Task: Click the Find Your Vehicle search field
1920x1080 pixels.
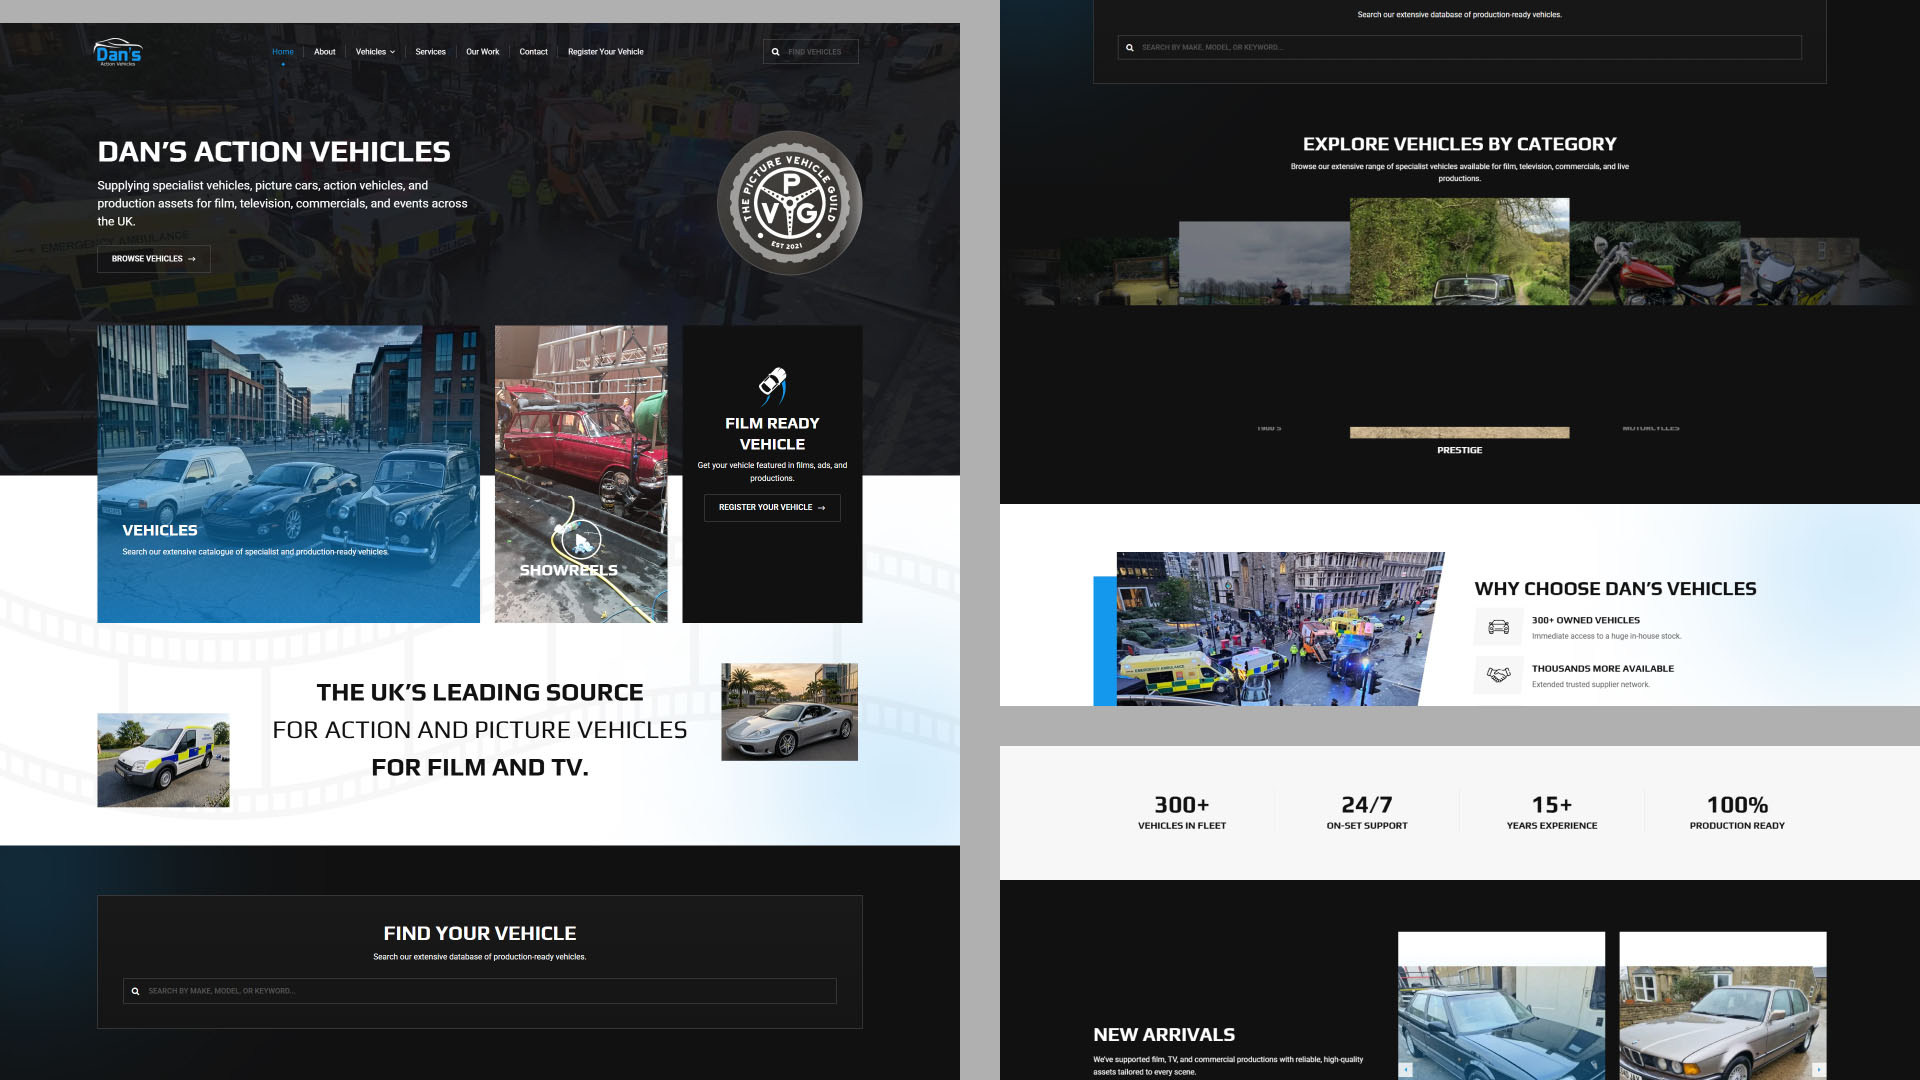Action: tap(480, 991)
